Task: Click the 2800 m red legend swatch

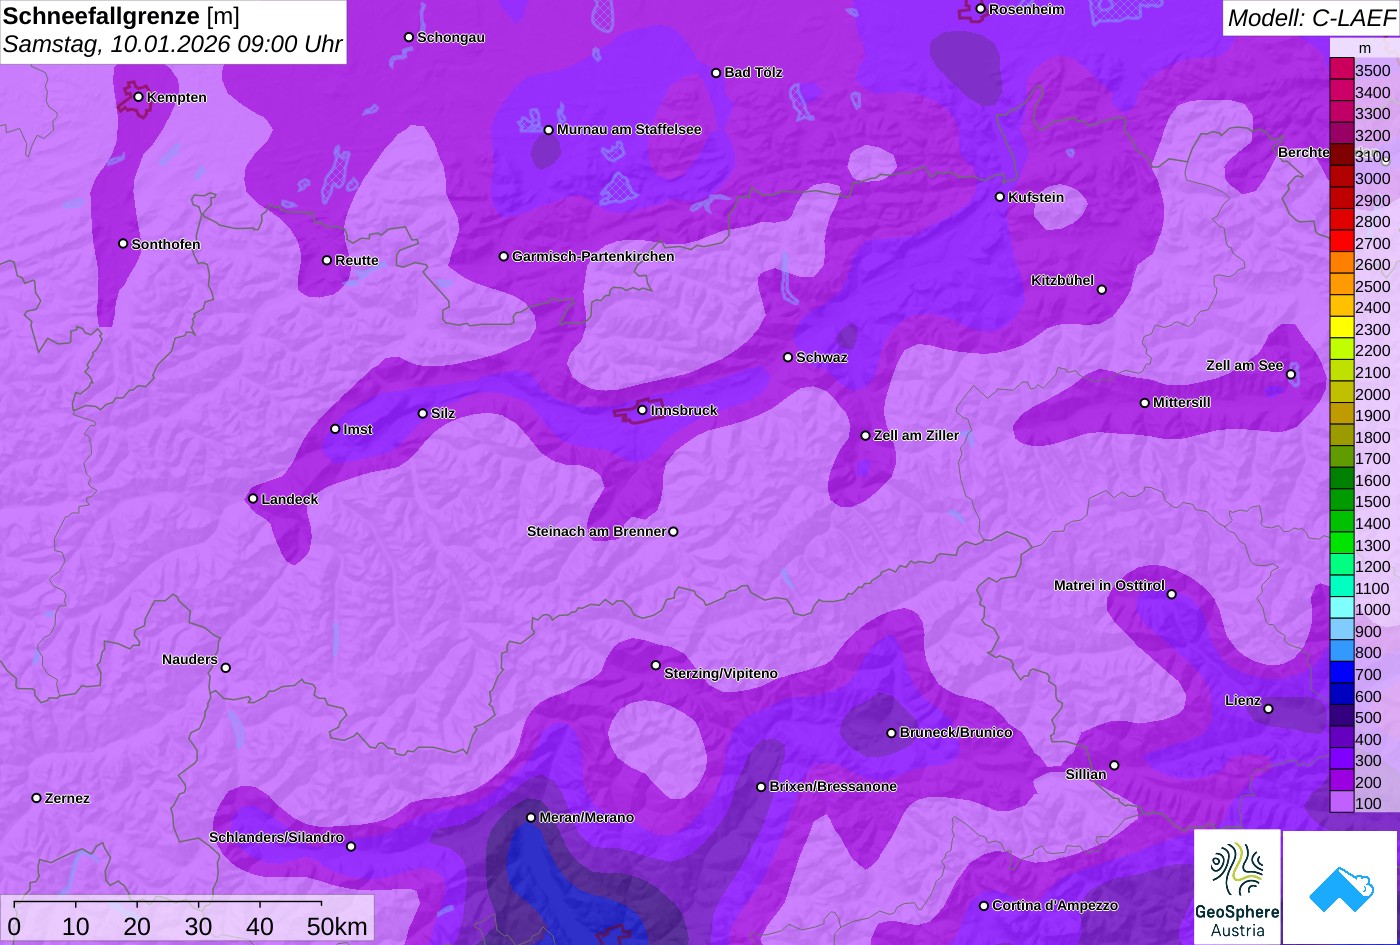Action: pyautogui.click(x=1341, y=221)
